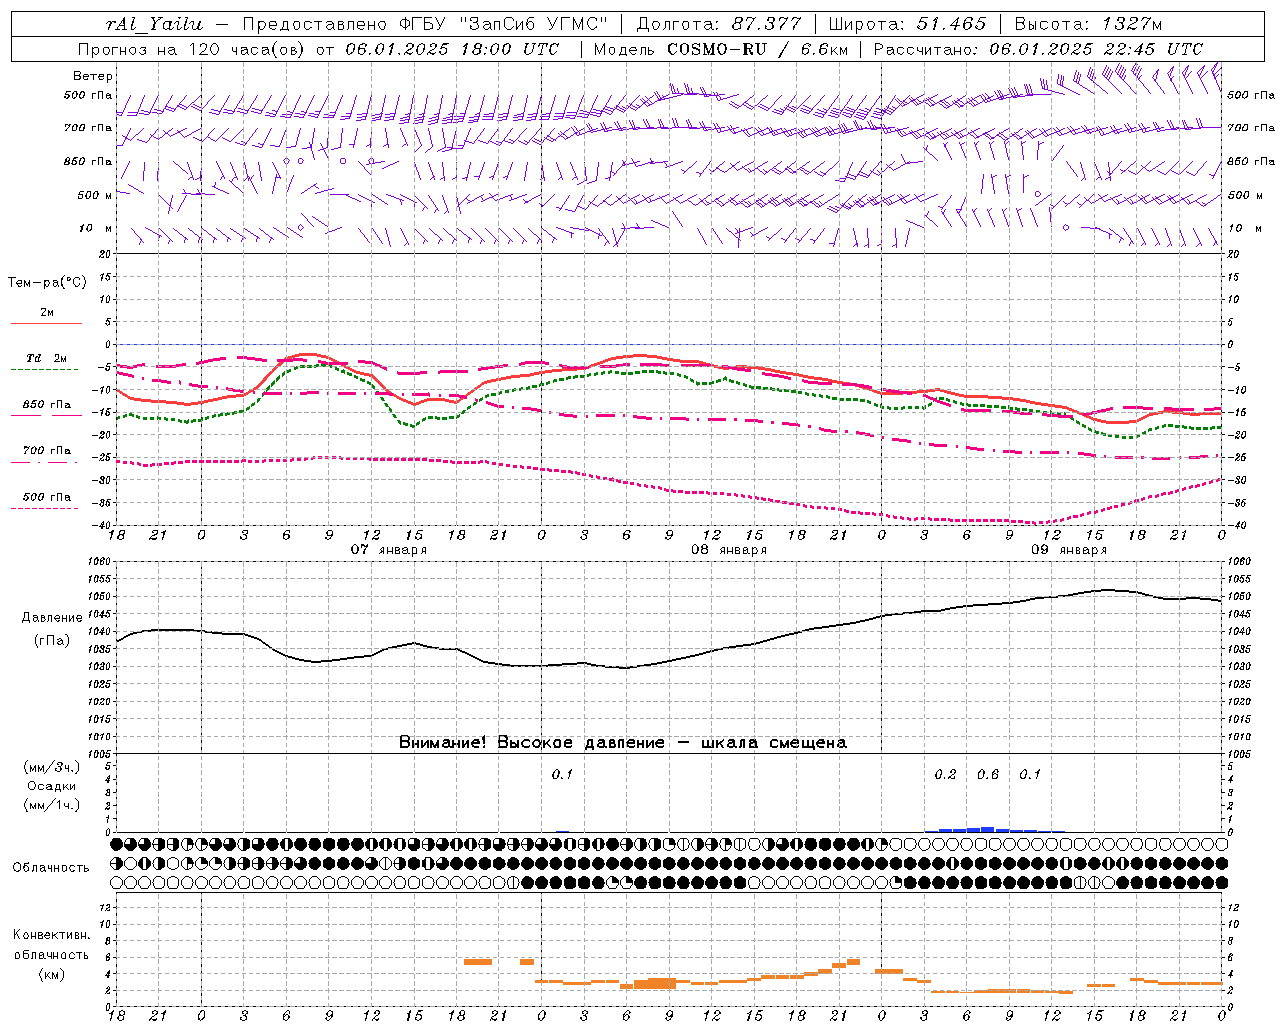Click the (км) unit under convective cloudiness
This screenshot has height=1024, width=1280.
(x=52, y=974)
